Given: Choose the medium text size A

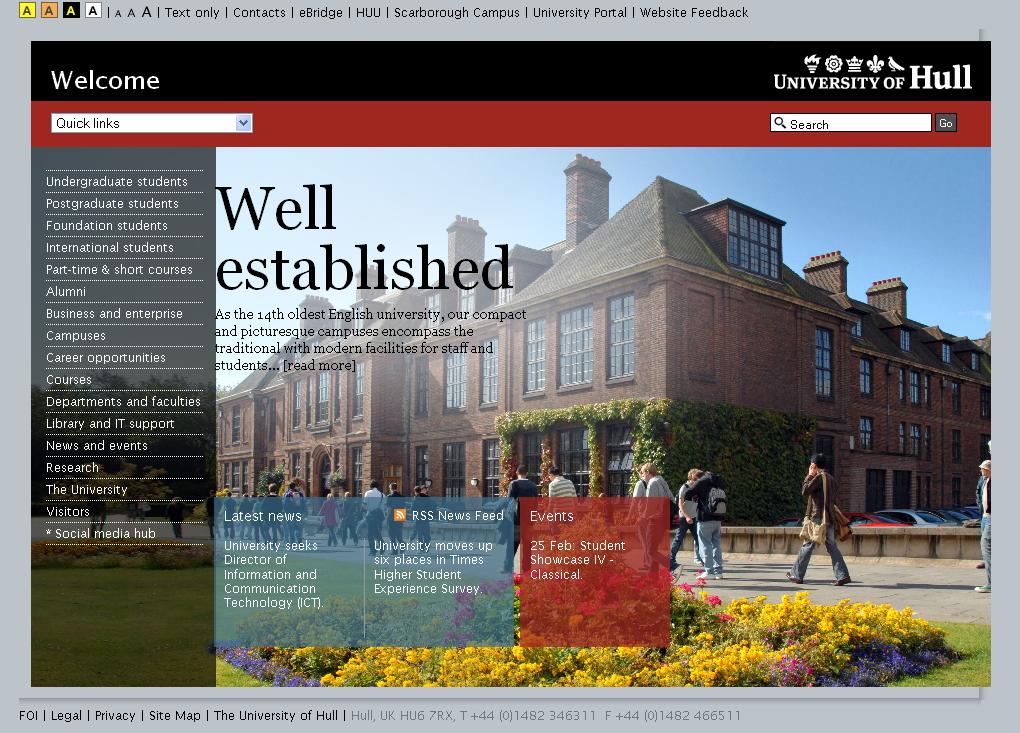Looking at the screenshot, I should click(x=131, y=13).
